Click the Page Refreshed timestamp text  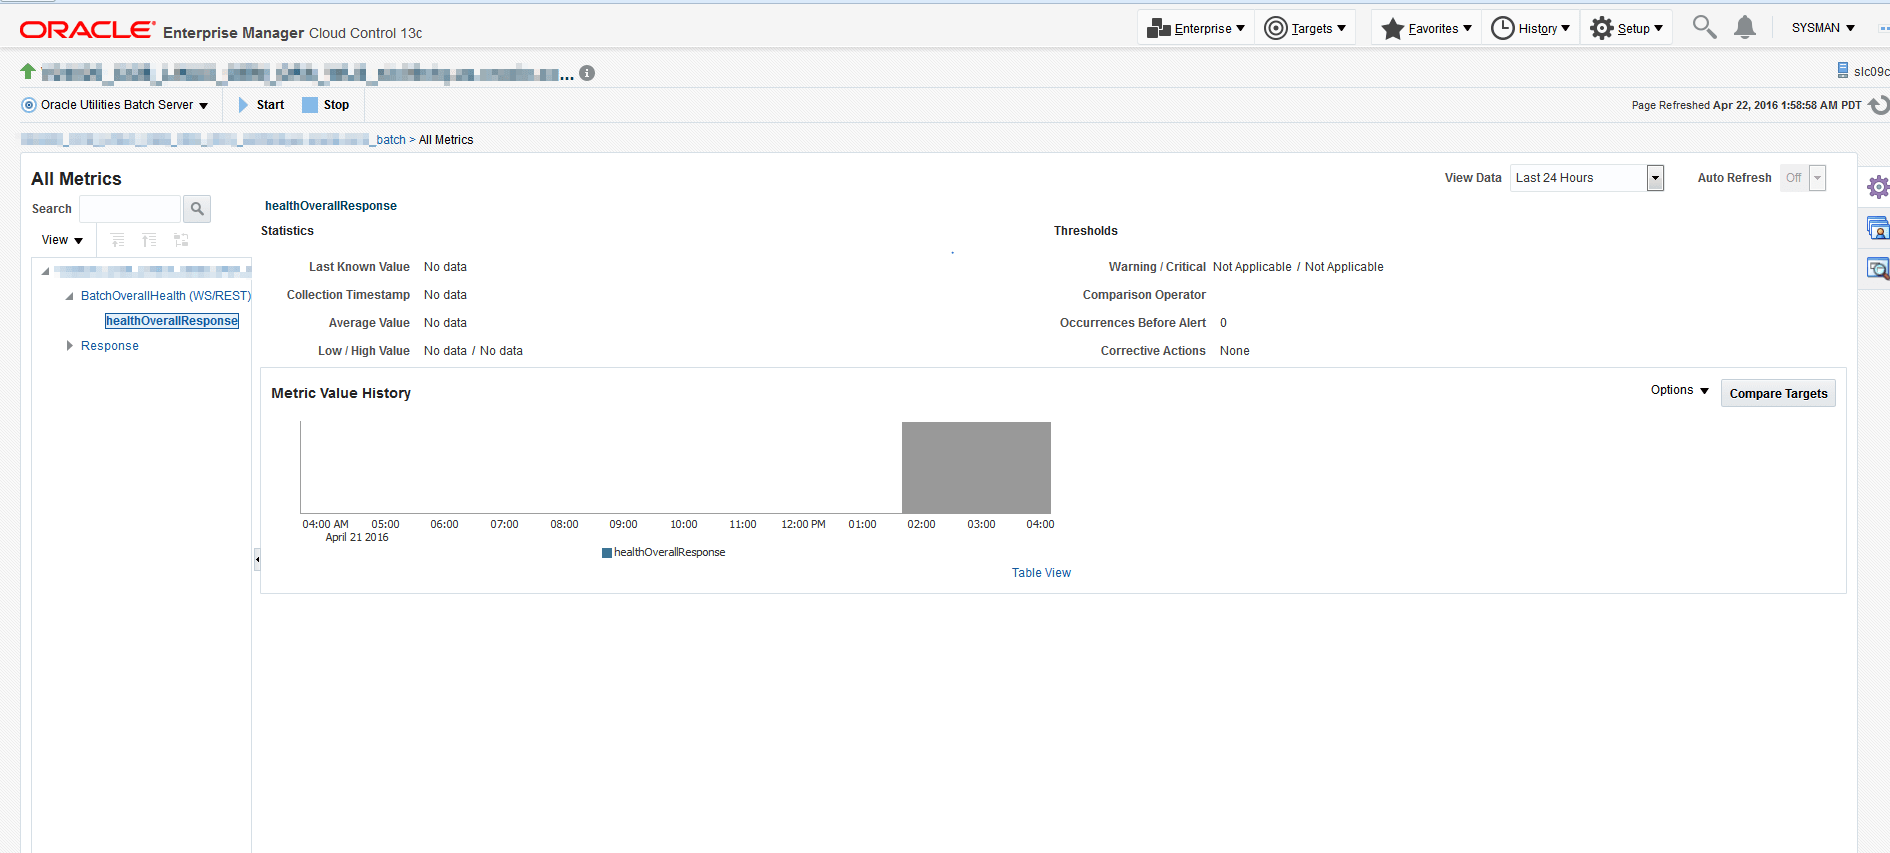point(1746,105)
